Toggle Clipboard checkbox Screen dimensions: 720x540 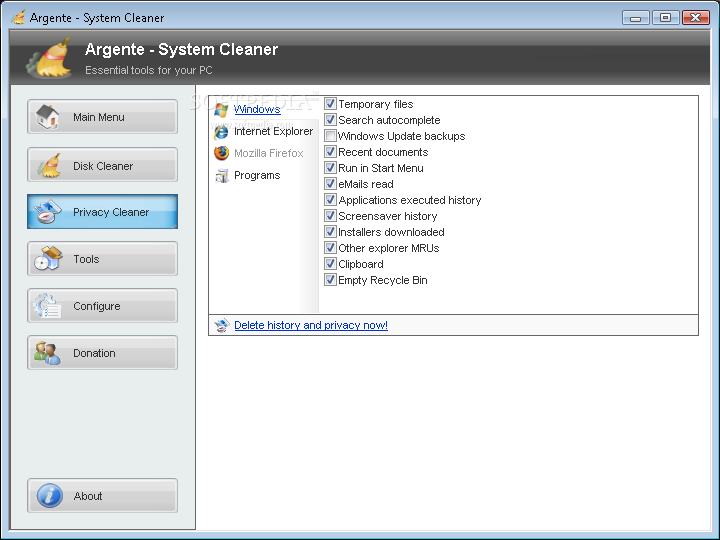(x=330, y=264)
